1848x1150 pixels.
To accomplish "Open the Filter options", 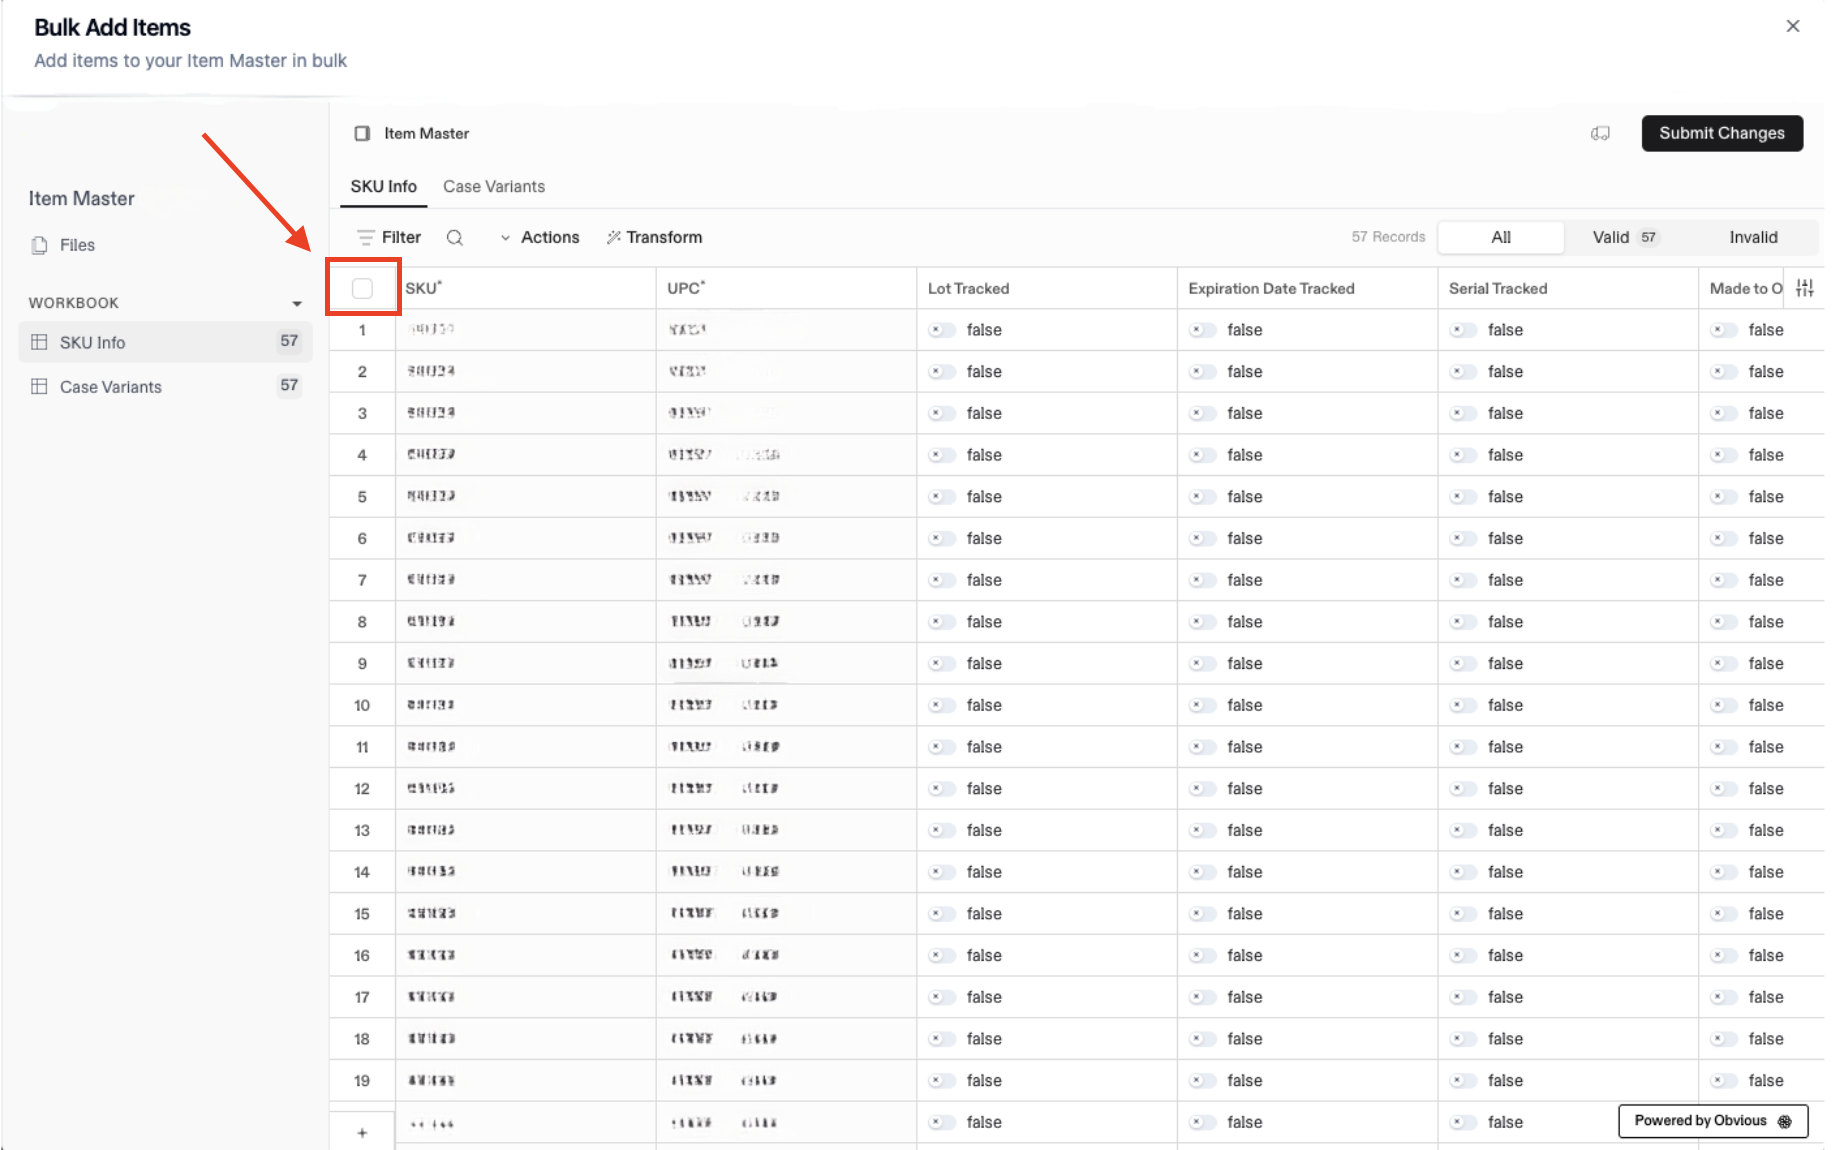I will pyautogui.click(x=390, y=237).
